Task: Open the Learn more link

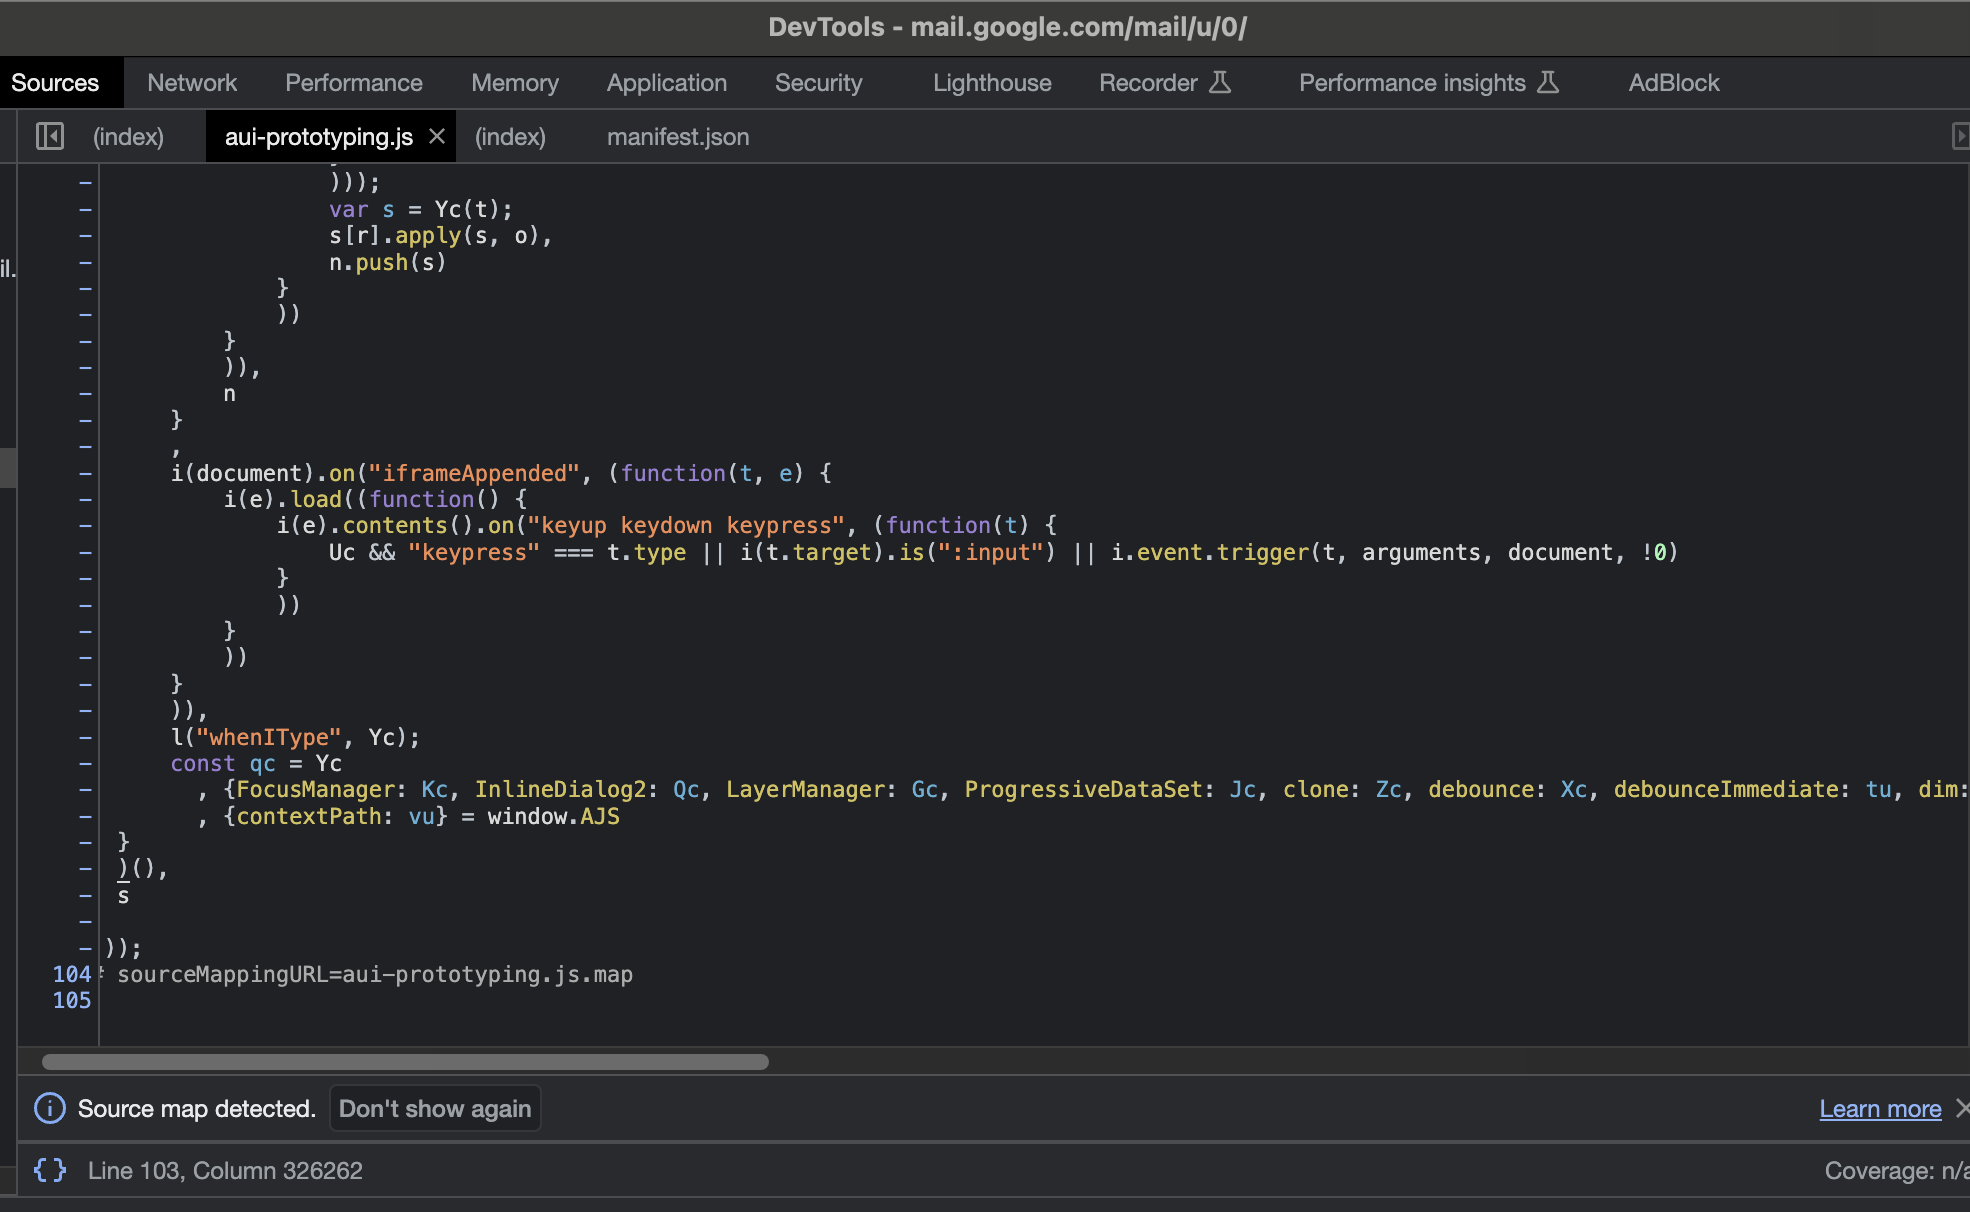Action: [x=1880, y=1108]
